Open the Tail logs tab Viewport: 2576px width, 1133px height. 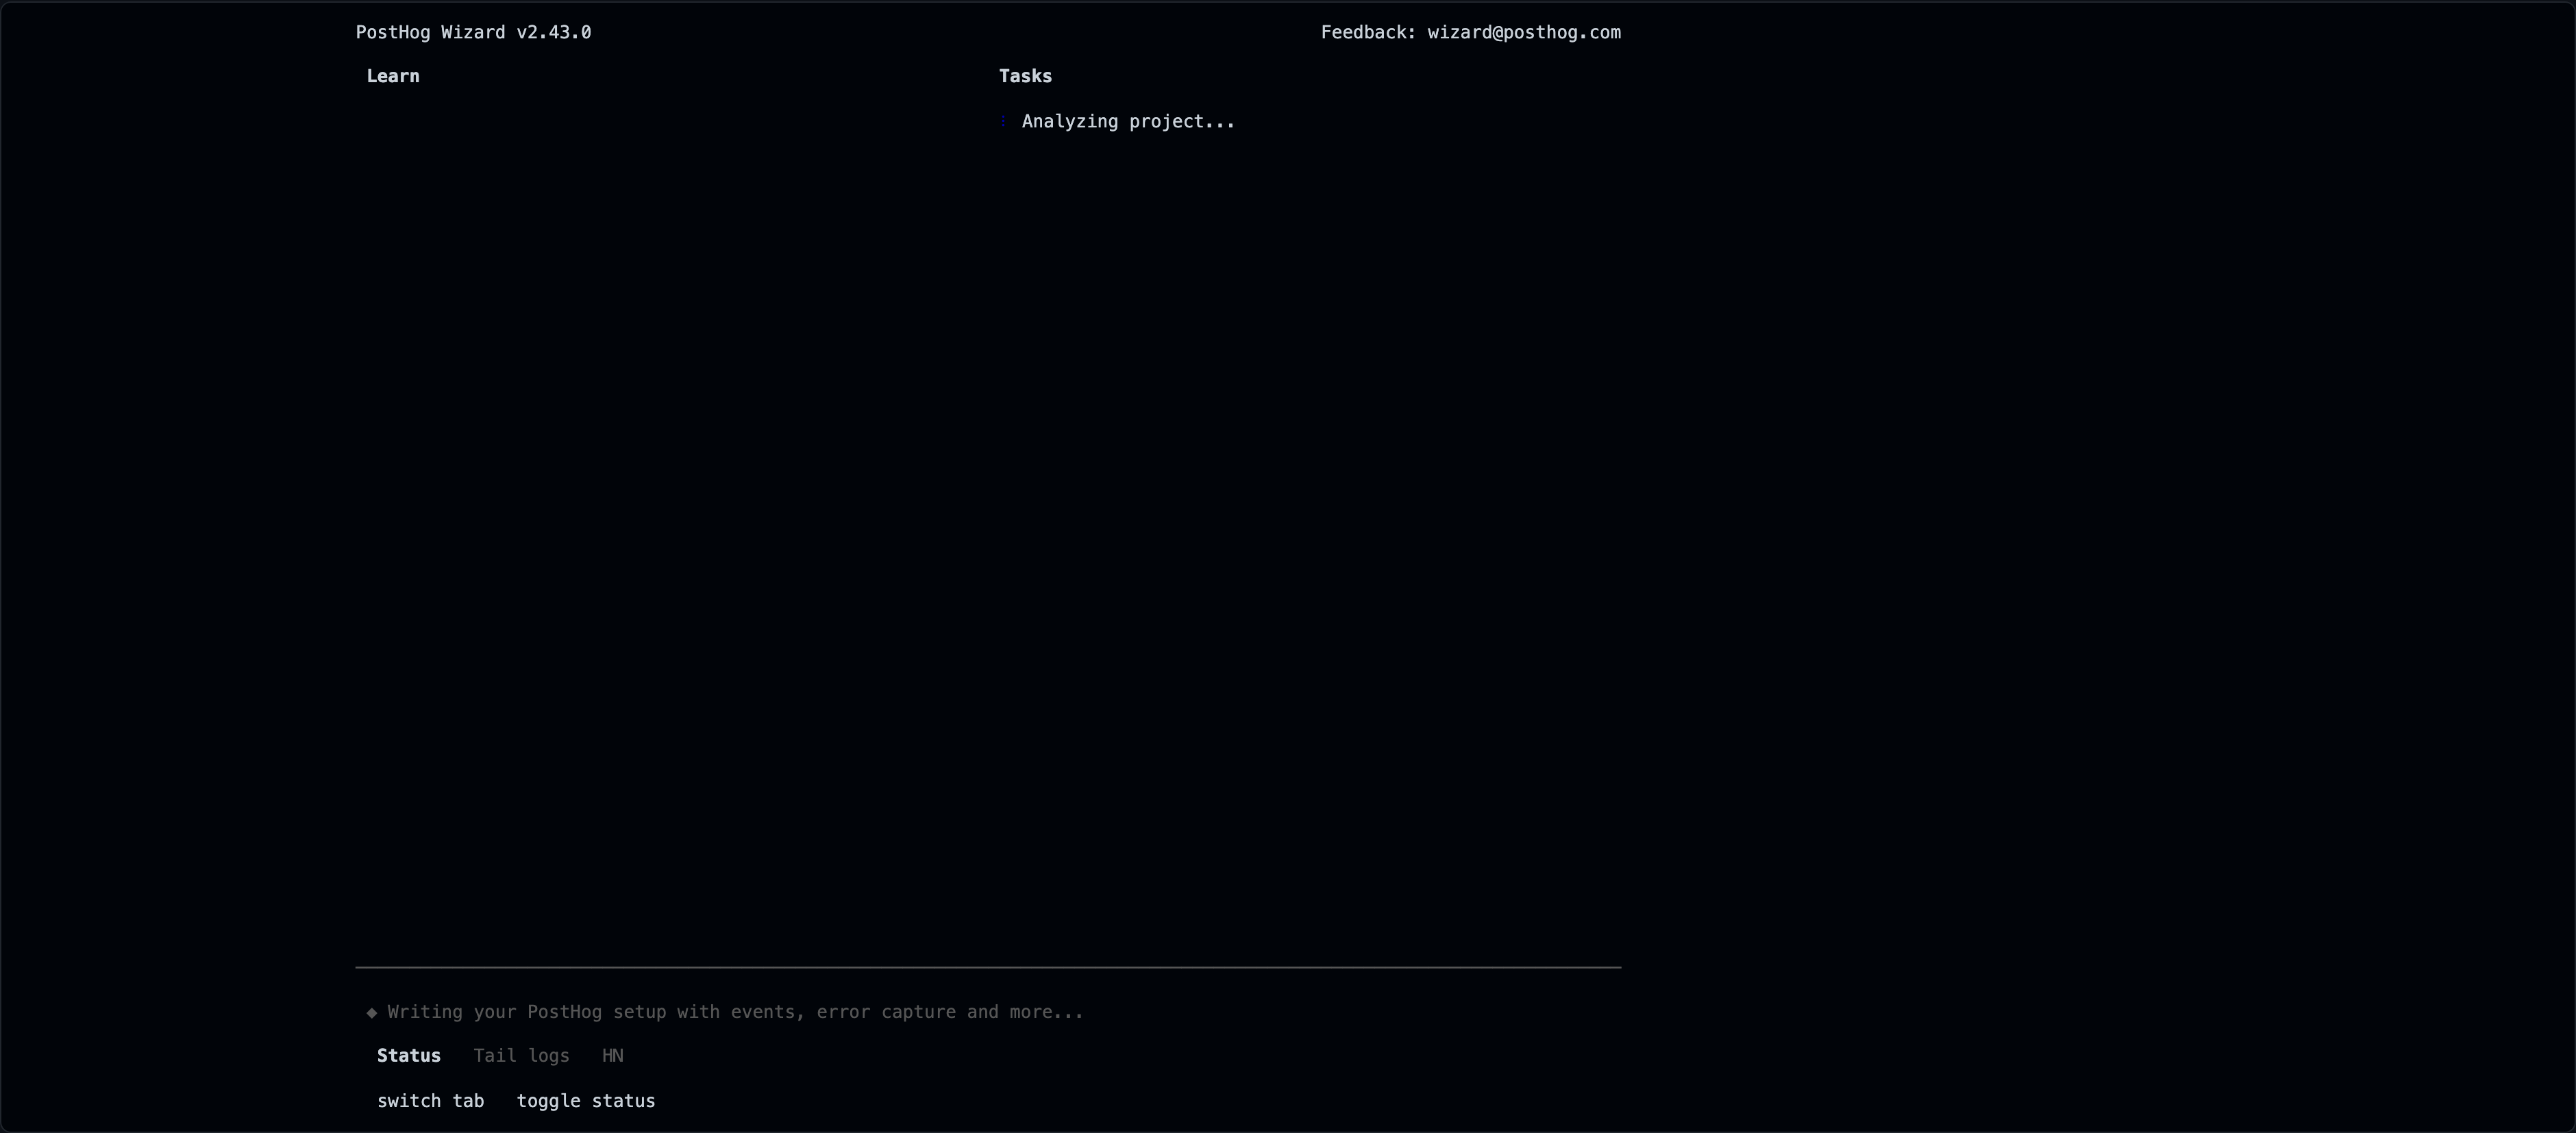coord(521,1056)
